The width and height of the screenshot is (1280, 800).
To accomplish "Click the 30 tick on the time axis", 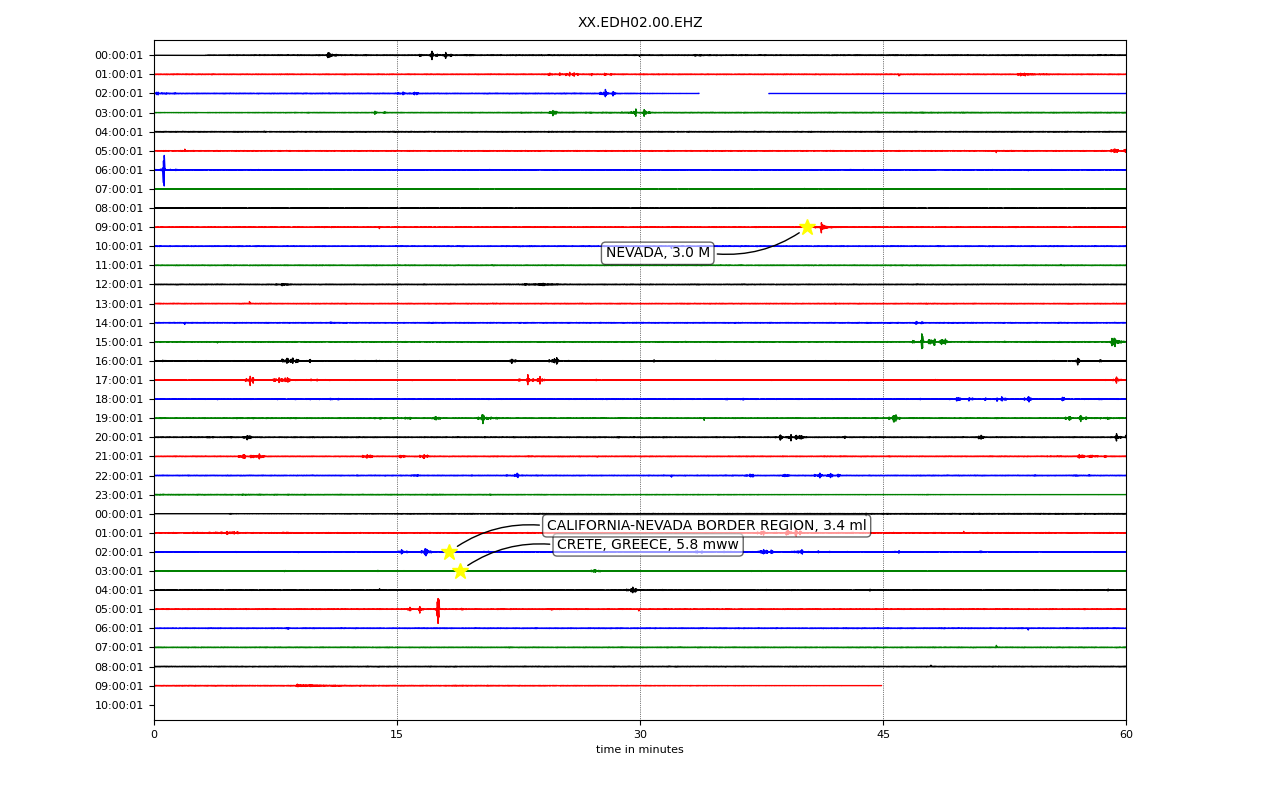I will pos(640,735).
